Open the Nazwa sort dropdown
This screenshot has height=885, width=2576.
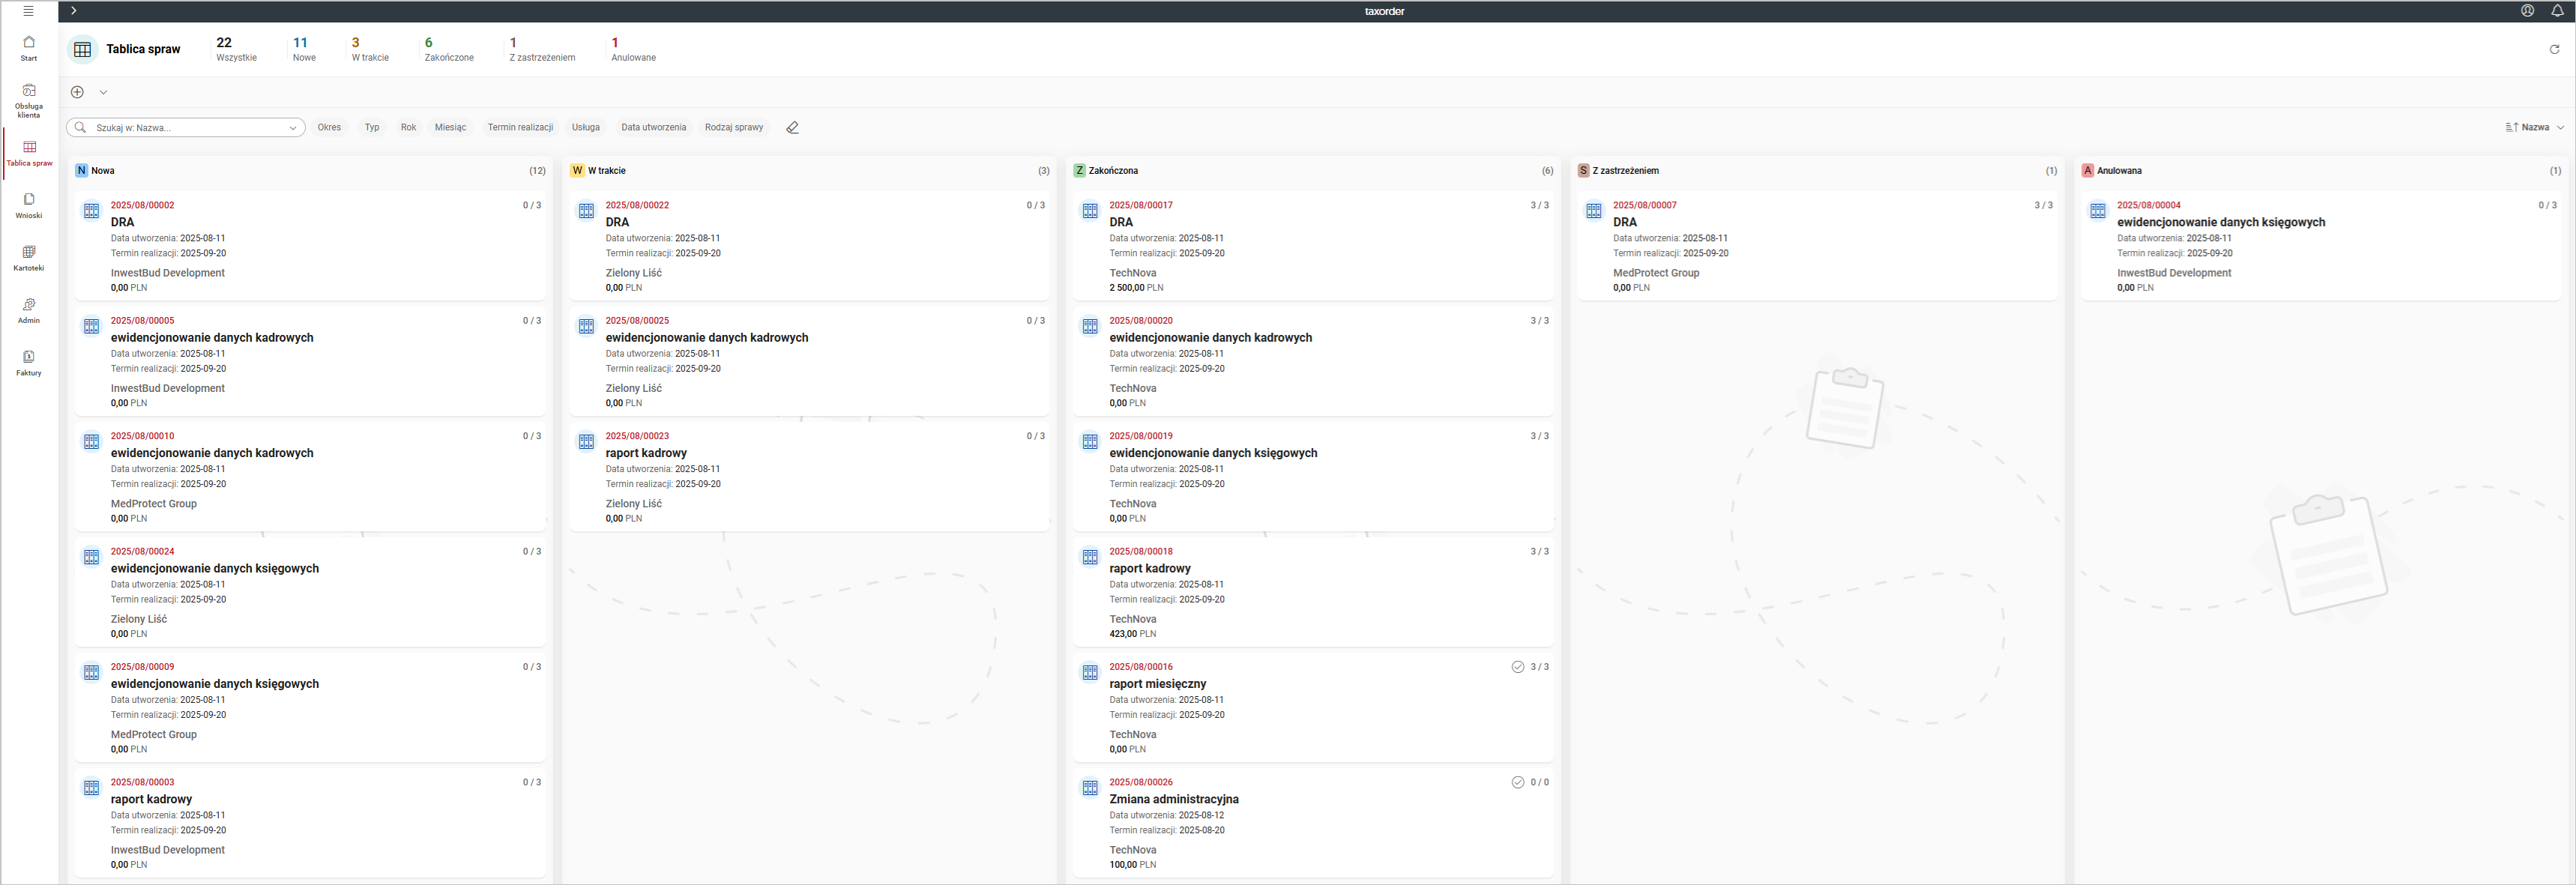pyautogui.click(x=2535, y=128)
